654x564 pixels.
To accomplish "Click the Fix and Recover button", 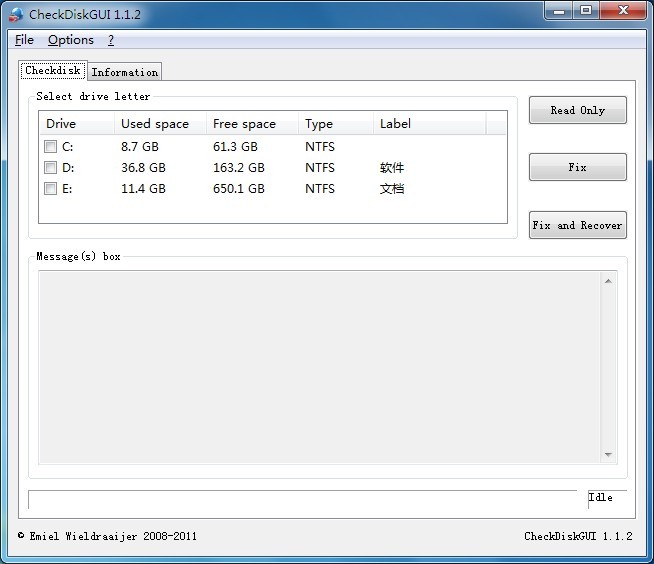I will click(x=577, y=225).
